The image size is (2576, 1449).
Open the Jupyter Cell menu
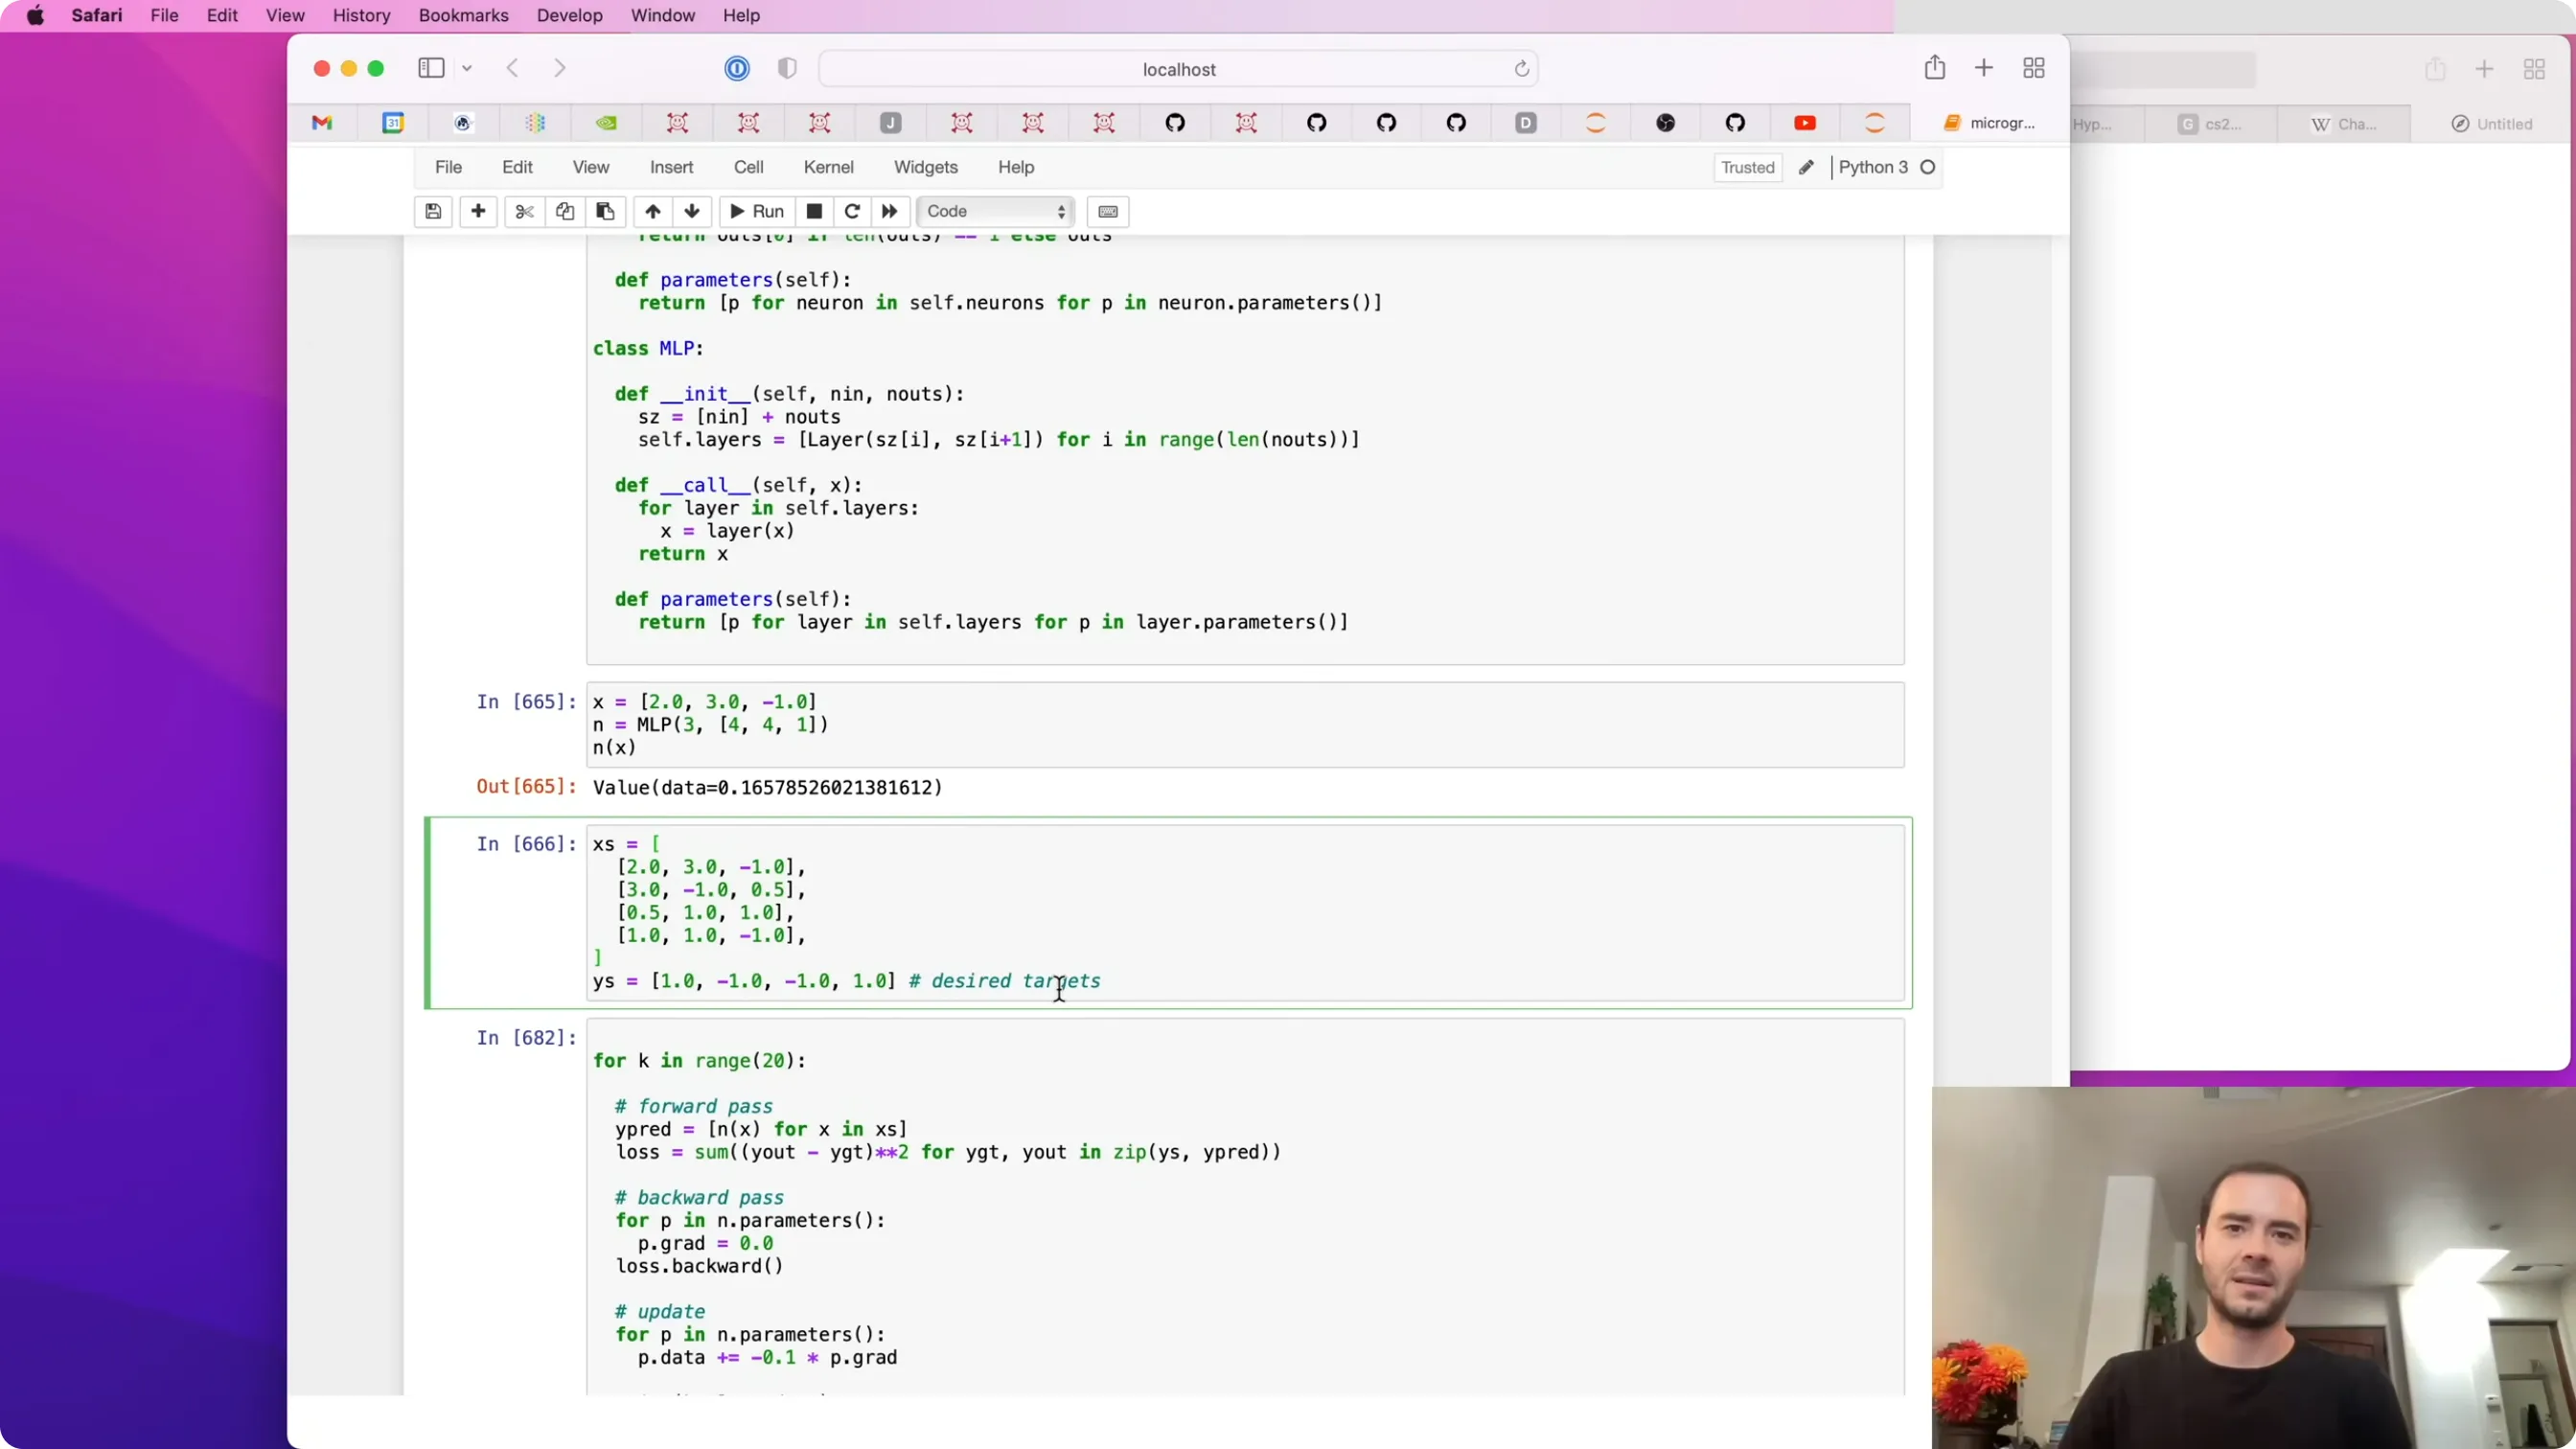[x=748, y=167]
